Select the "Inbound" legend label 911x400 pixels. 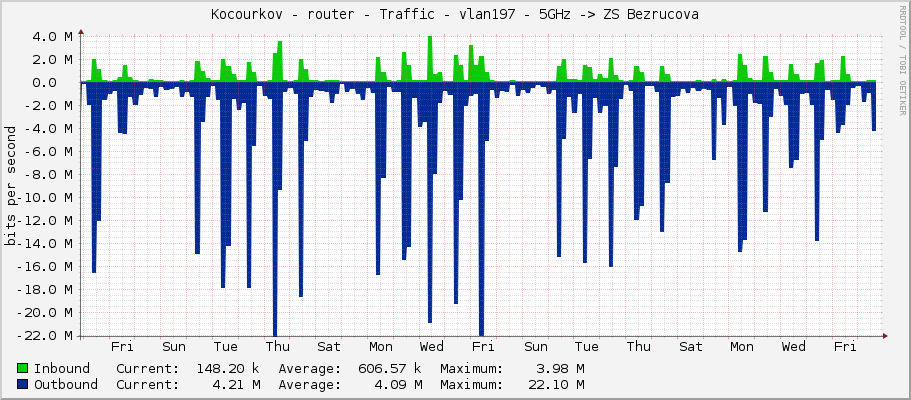point(62,368)
